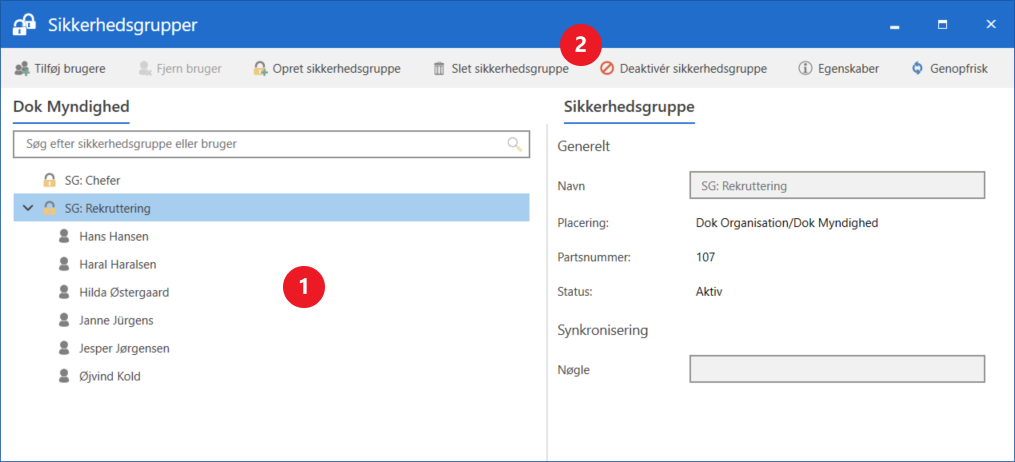This screenshot has height=462, width=1015.
Task: Click the Opret sikkerhedsgruppe padlock icon
Action: click(260, 69)
